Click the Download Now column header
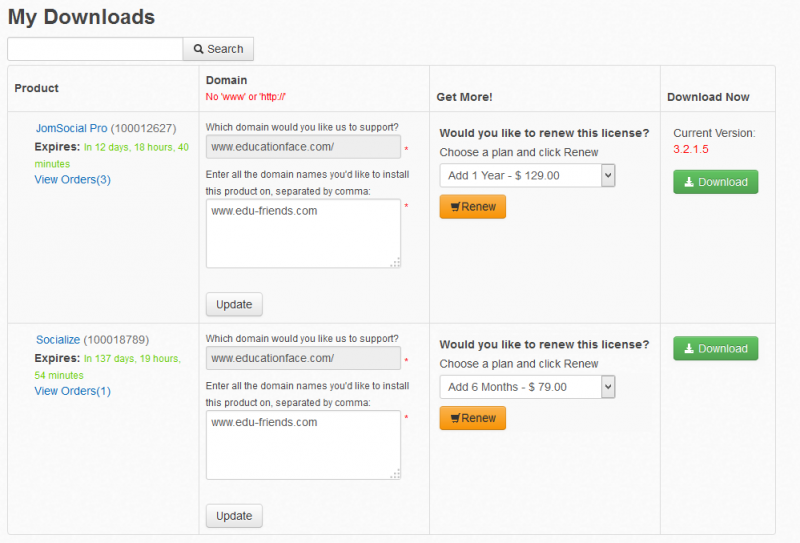Screen dimensions: 800x543 pos(708,97)
